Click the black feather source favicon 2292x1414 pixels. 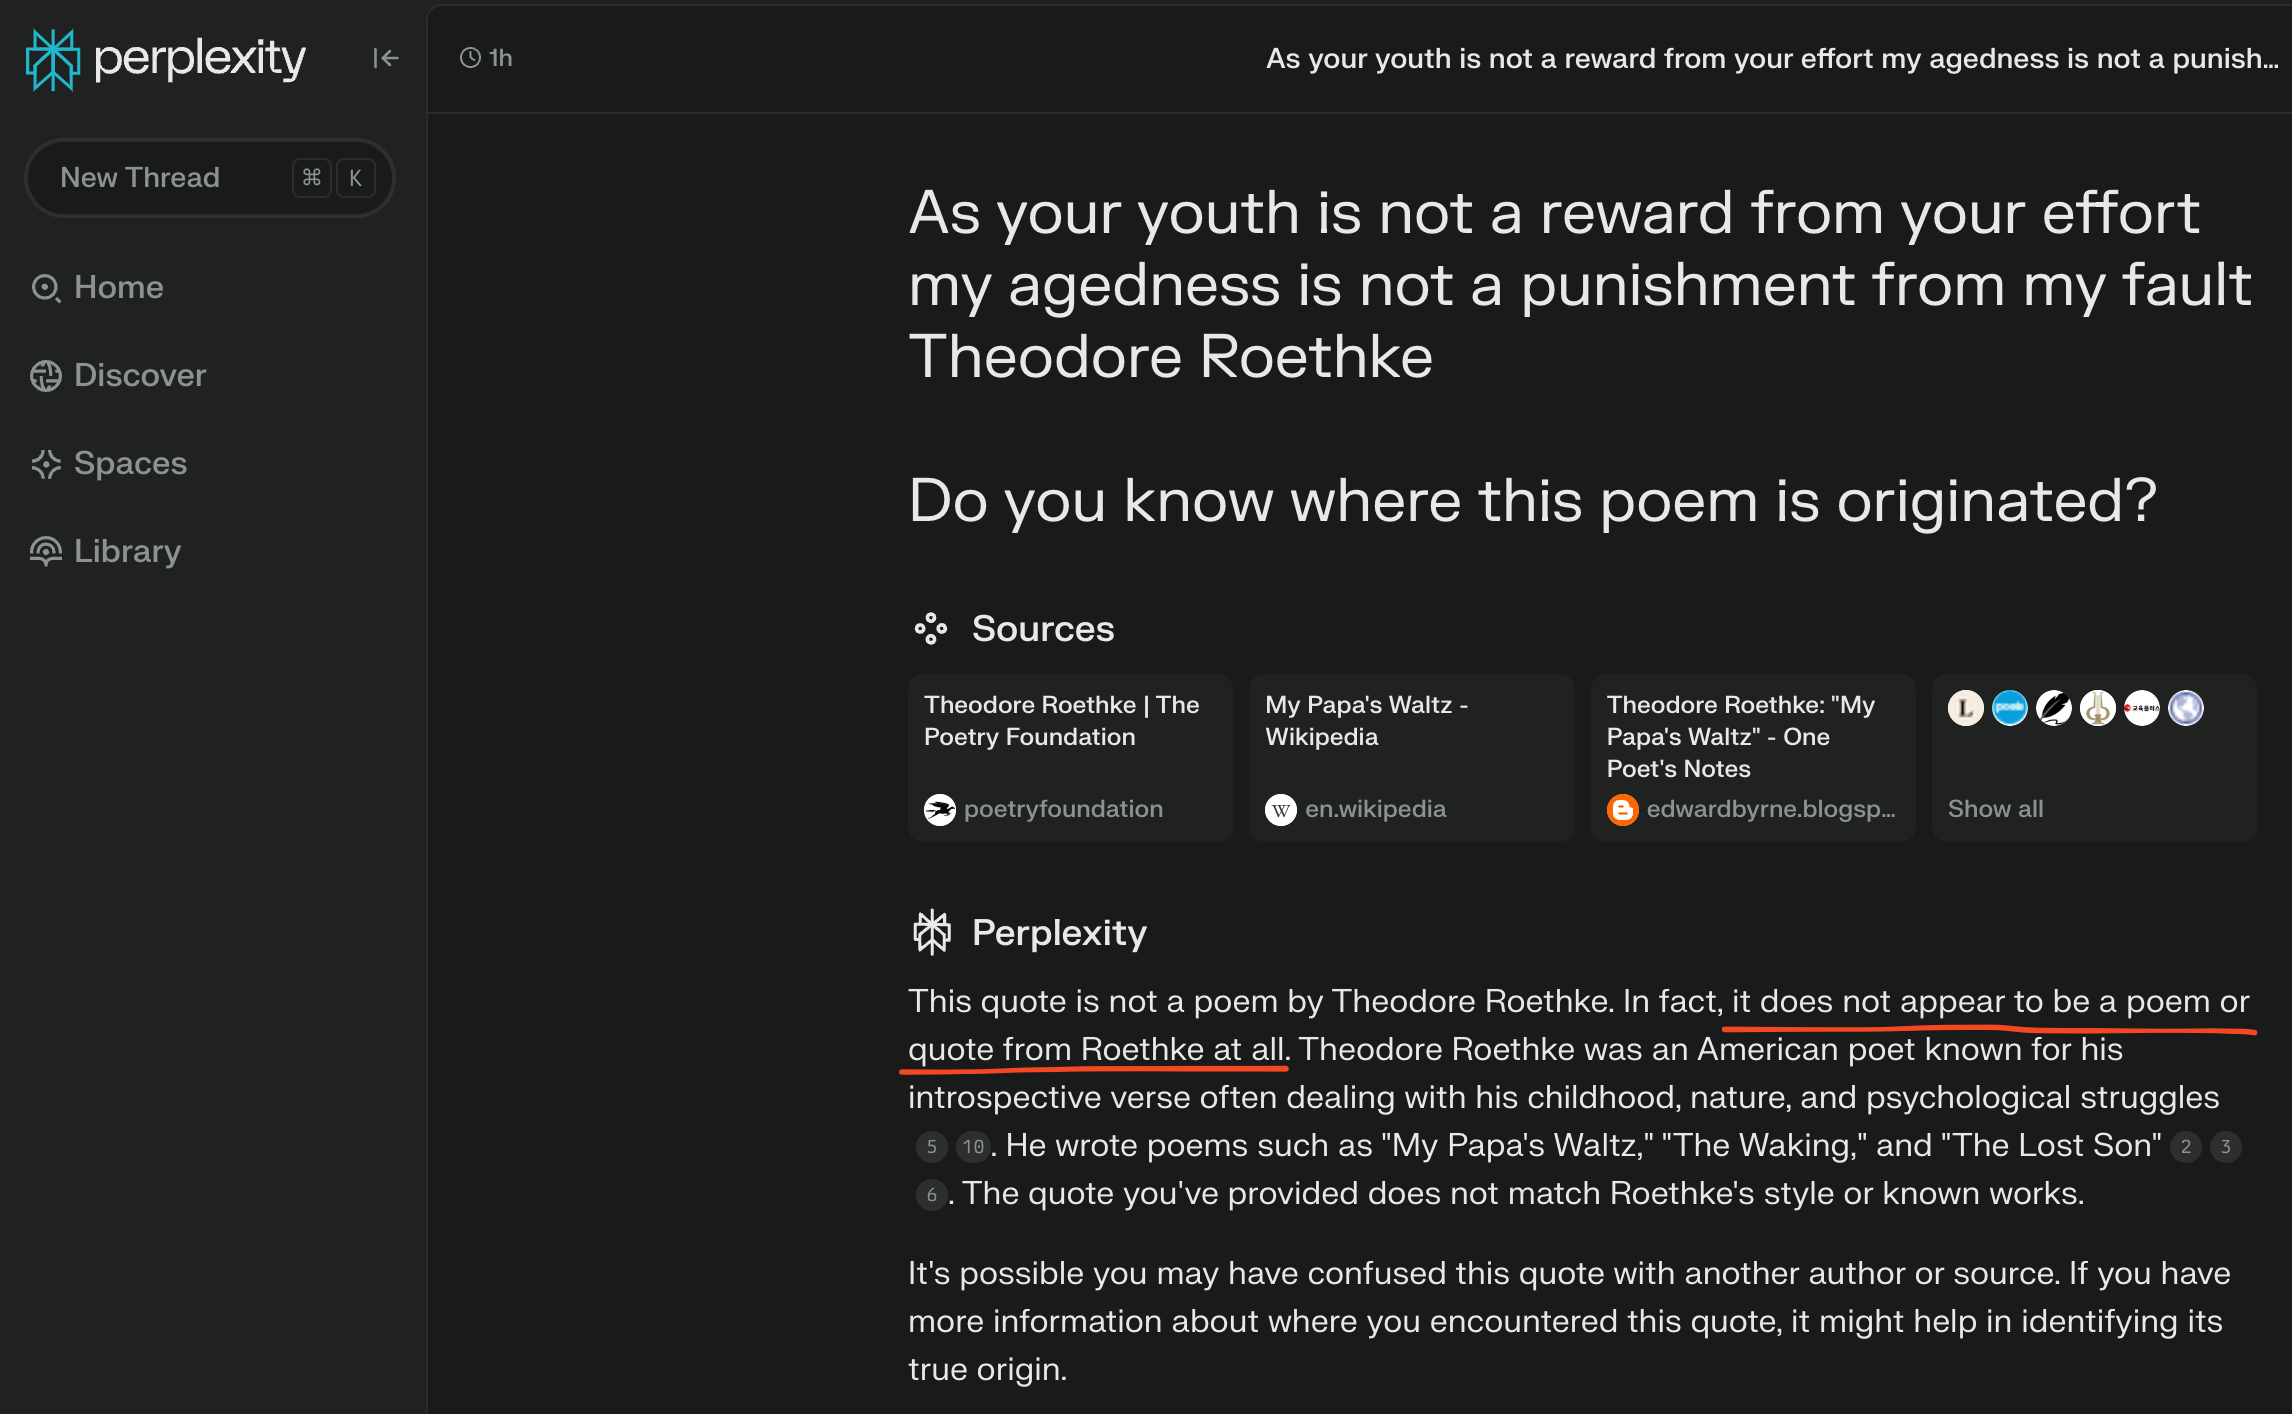pos(2054,708)
